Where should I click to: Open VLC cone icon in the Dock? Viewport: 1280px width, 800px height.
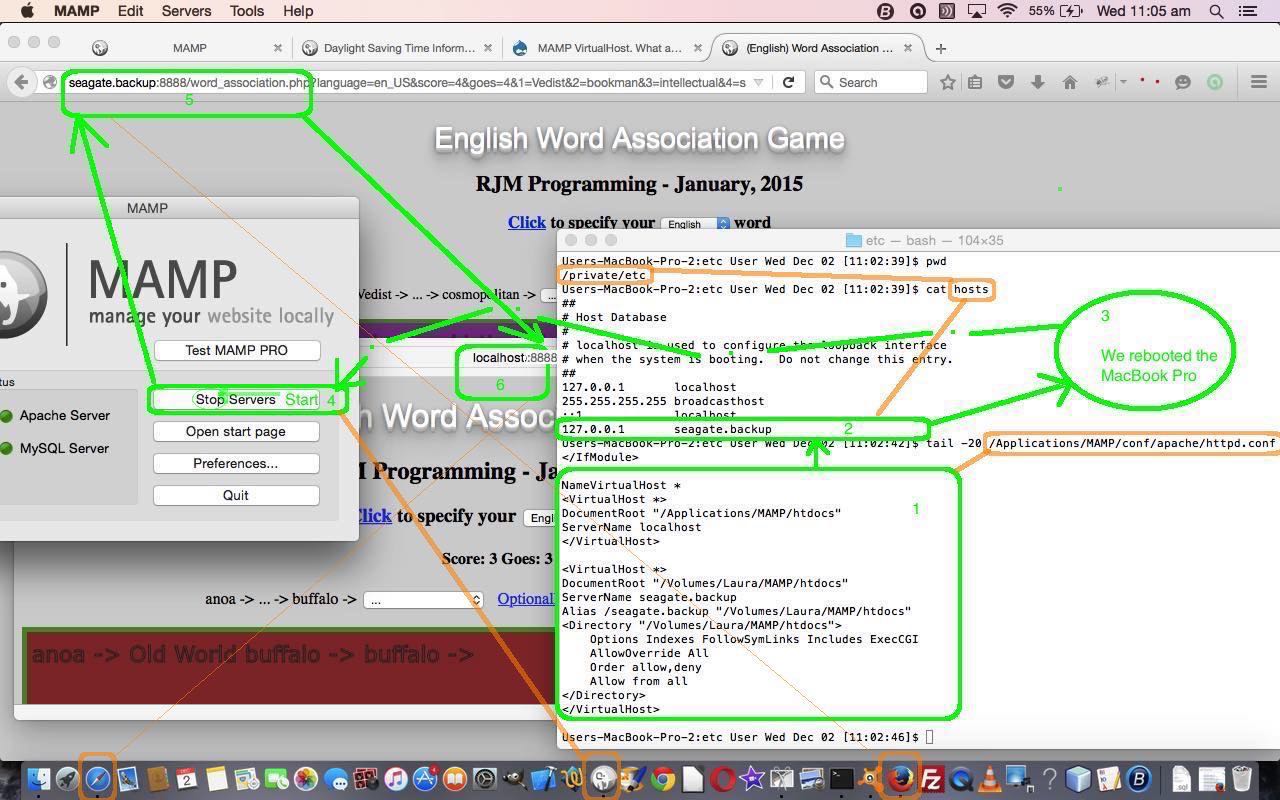pos(990,779)
